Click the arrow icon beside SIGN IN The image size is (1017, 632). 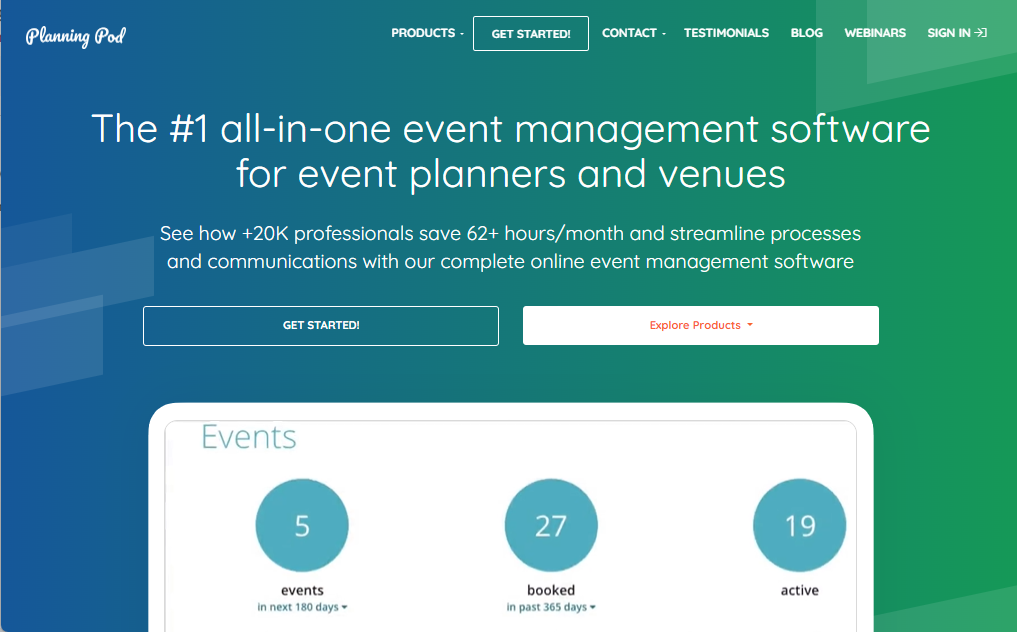coord(980,32)
